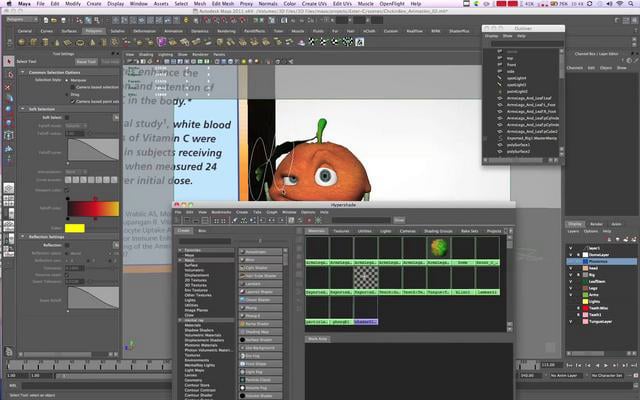This screenshot has width=640, height=400.
Task: Toggle visibility of the Head layer
Action: [x=571, y=268]
